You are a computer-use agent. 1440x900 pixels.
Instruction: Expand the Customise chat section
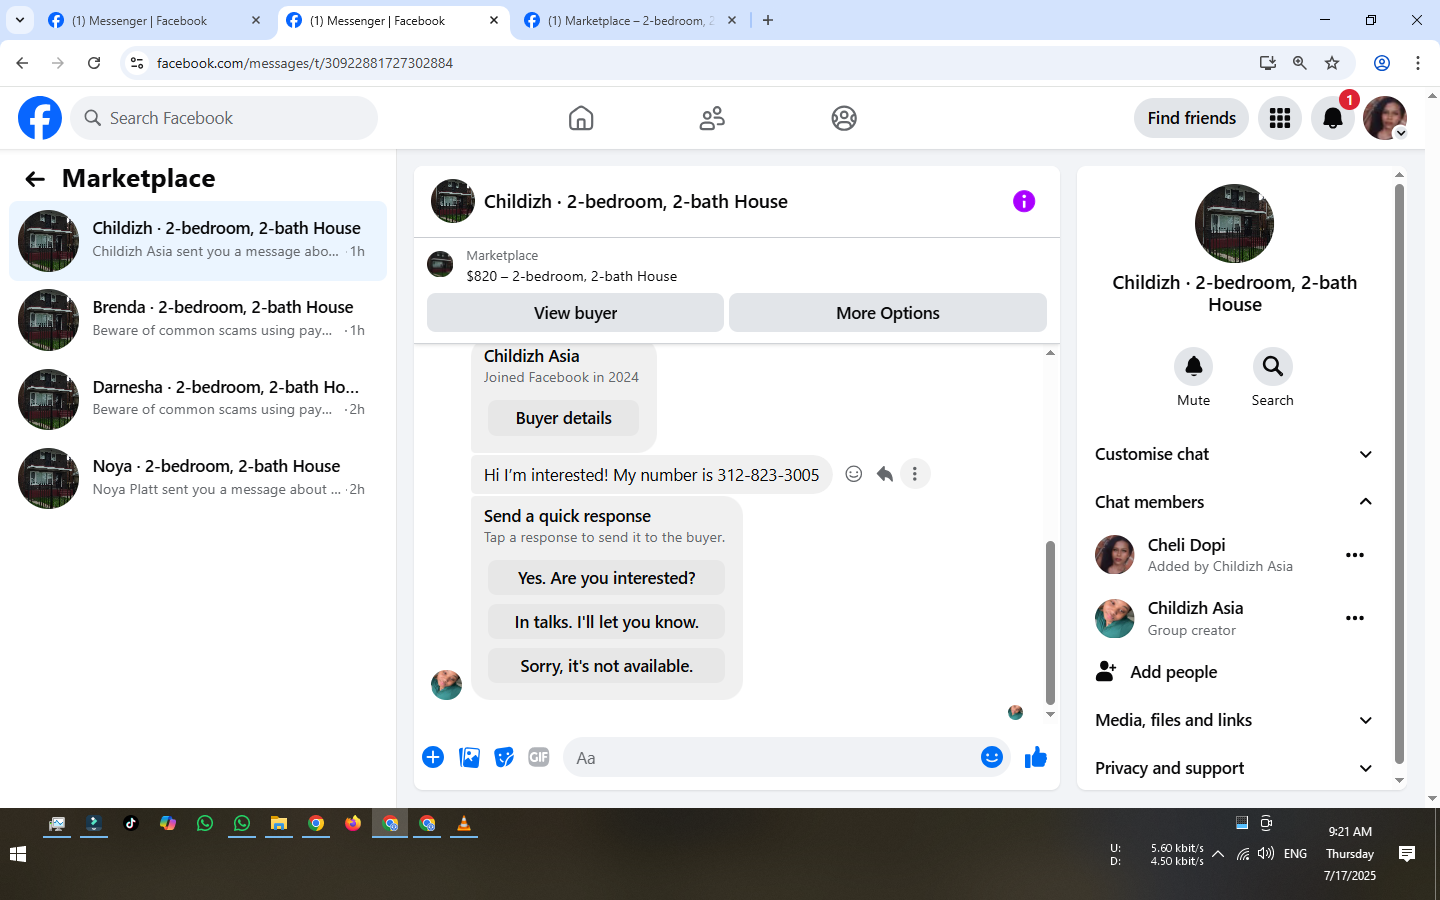coord(1235,454)
